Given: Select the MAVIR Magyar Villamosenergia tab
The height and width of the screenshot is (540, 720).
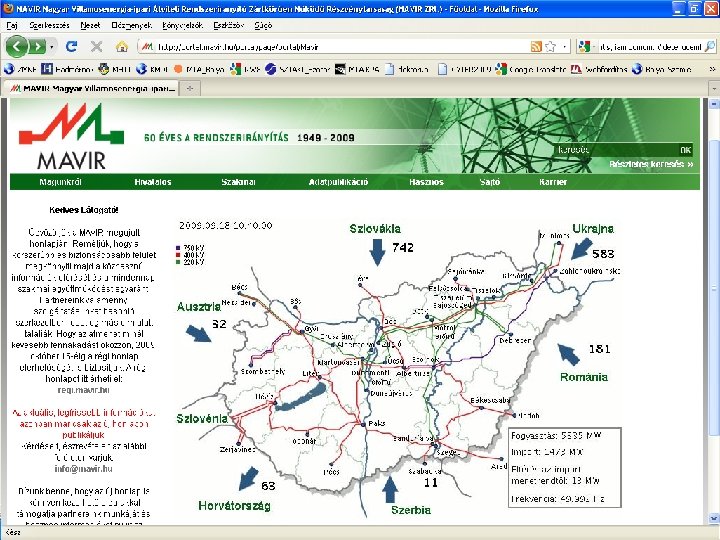Looking at the screenshot, I should pos(91,88).
